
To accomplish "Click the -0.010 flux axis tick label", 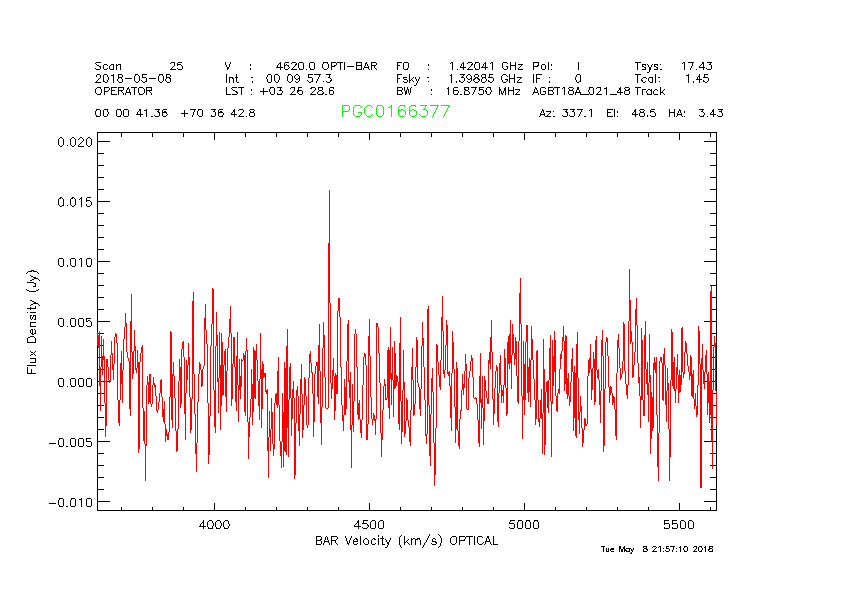I will [x=70, y=502].
